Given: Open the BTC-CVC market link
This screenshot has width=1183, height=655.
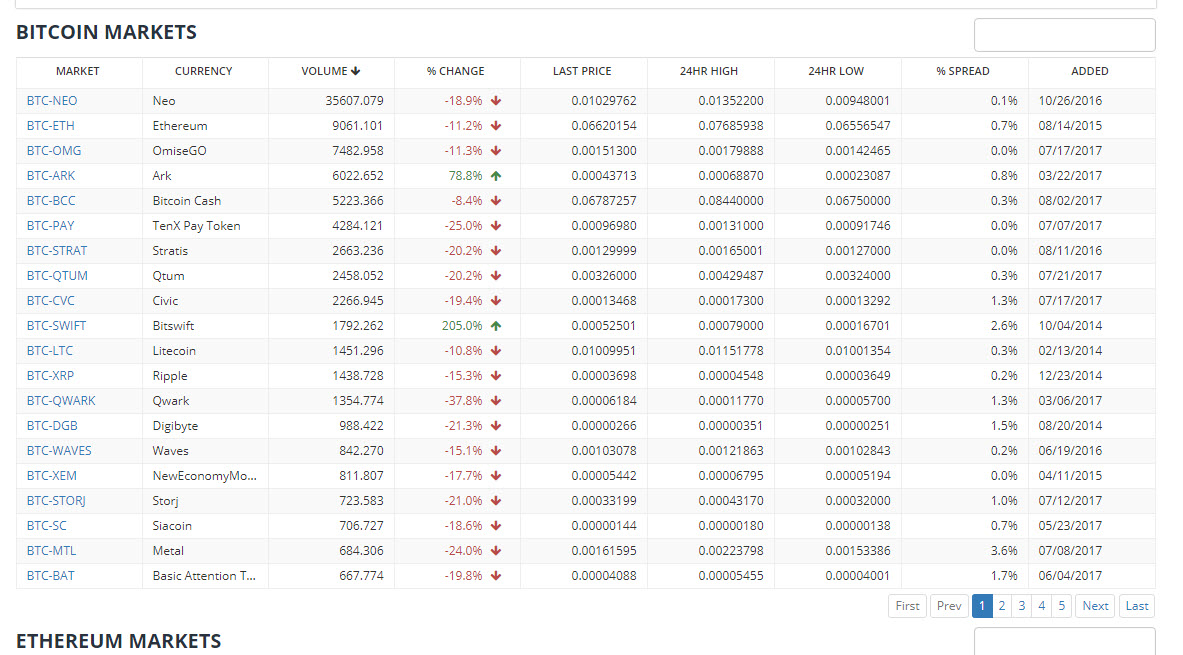Looking at the screenshot, I should [x=51, y=300].
